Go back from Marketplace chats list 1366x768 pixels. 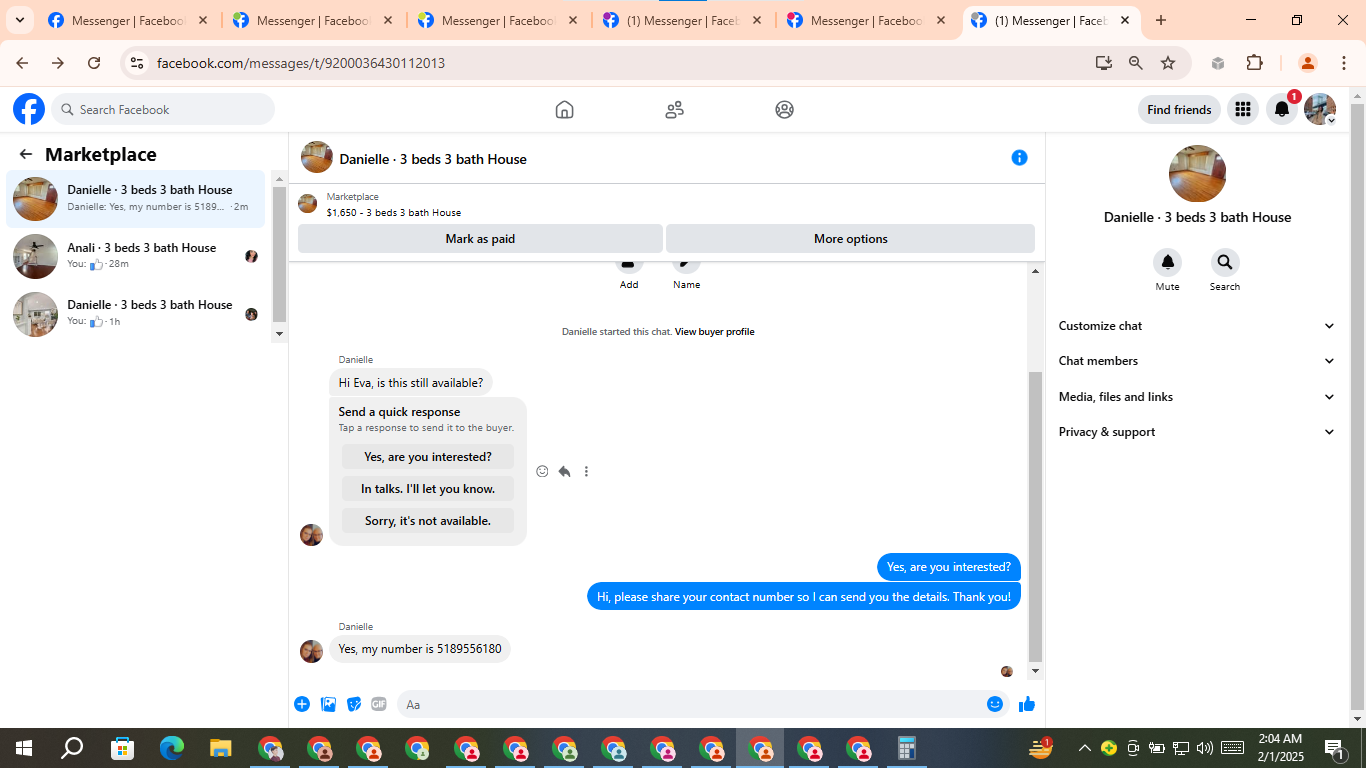[x=26, y=154]
